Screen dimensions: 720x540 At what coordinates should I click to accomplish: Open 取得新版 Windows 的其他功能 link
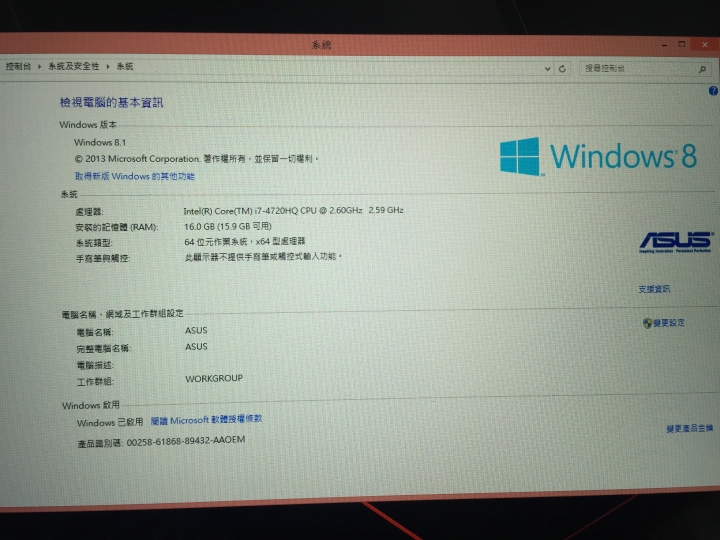135,176
